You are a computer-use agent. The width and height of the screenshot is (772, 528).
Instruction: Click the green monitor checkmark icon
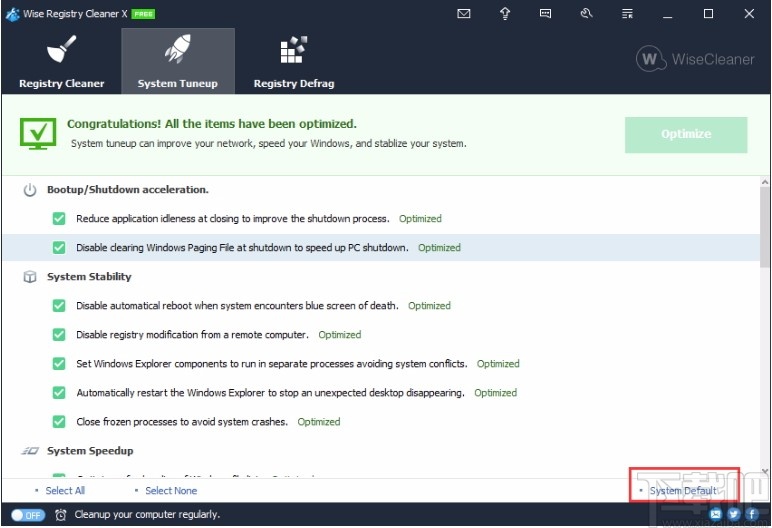[x=38, y=133]
